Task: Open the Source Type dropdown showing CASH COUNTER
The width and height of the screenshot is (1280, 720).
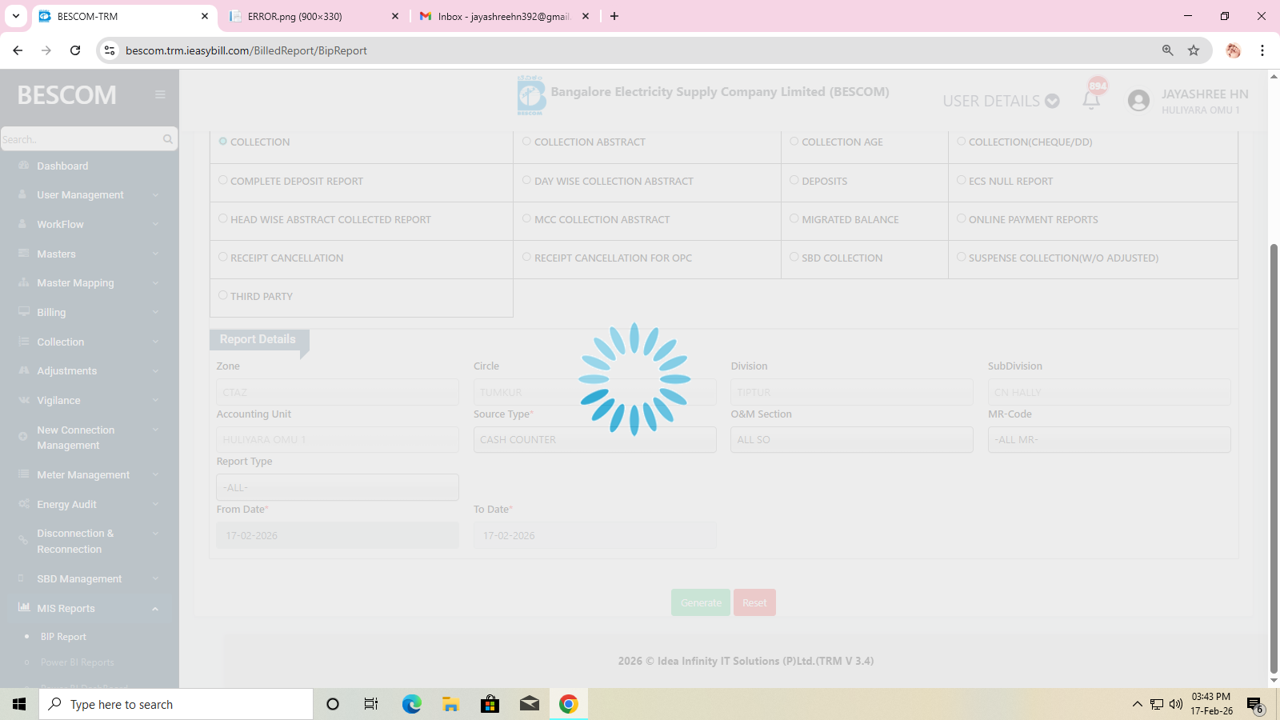Action: 595,440
